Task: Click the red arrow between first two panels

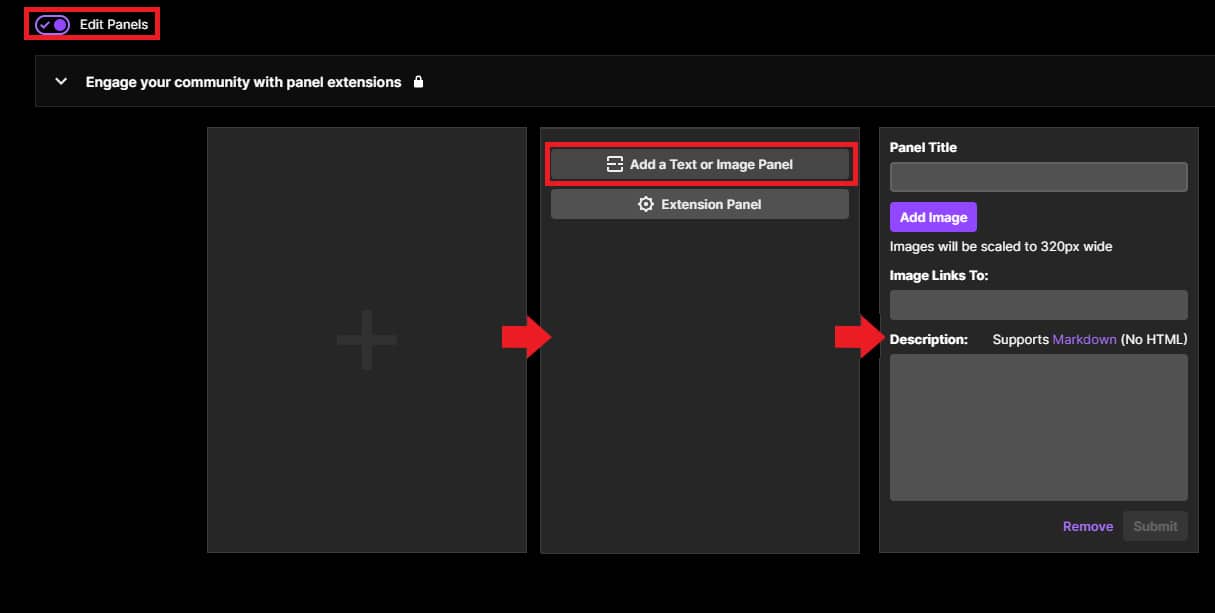Action: coord(526,339)
